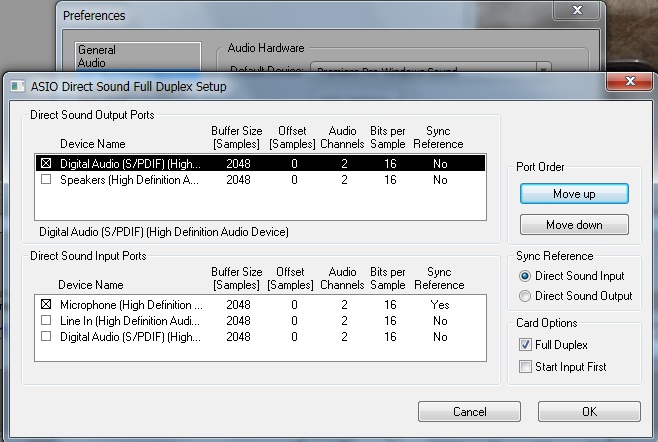Uncheck the Microphone input port checkbox
Screen dimensions: 658x442
click(46, 304)
